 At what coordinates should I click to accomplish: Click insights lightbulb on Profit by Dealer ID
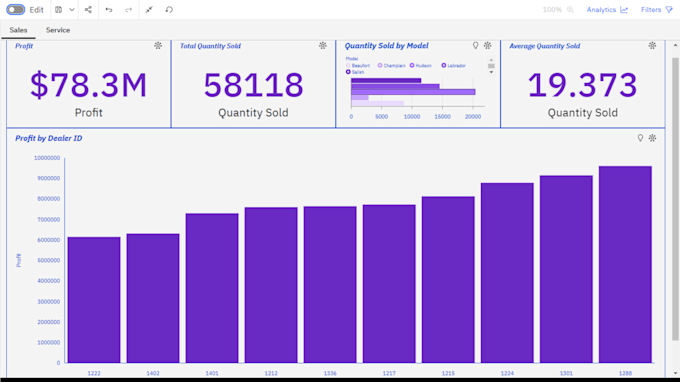point(640,138)
